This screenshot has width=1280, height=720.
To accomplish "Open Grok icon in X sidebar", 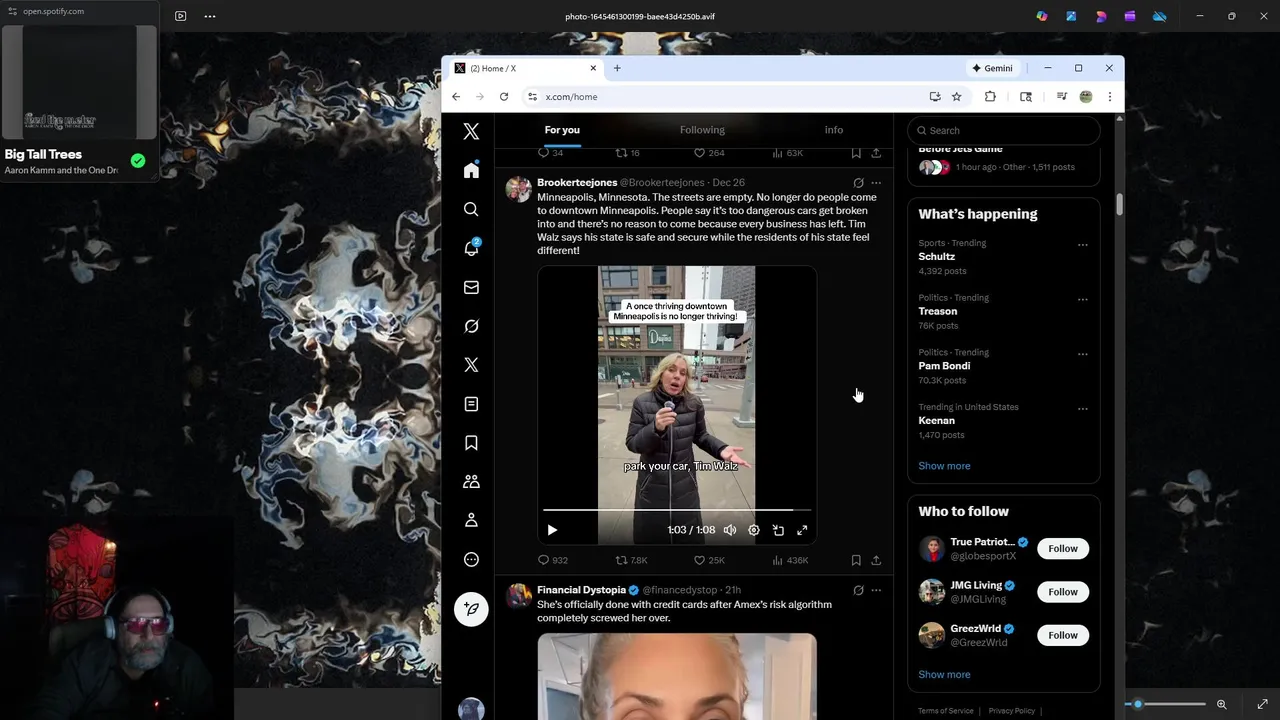I will click(471, 326).
